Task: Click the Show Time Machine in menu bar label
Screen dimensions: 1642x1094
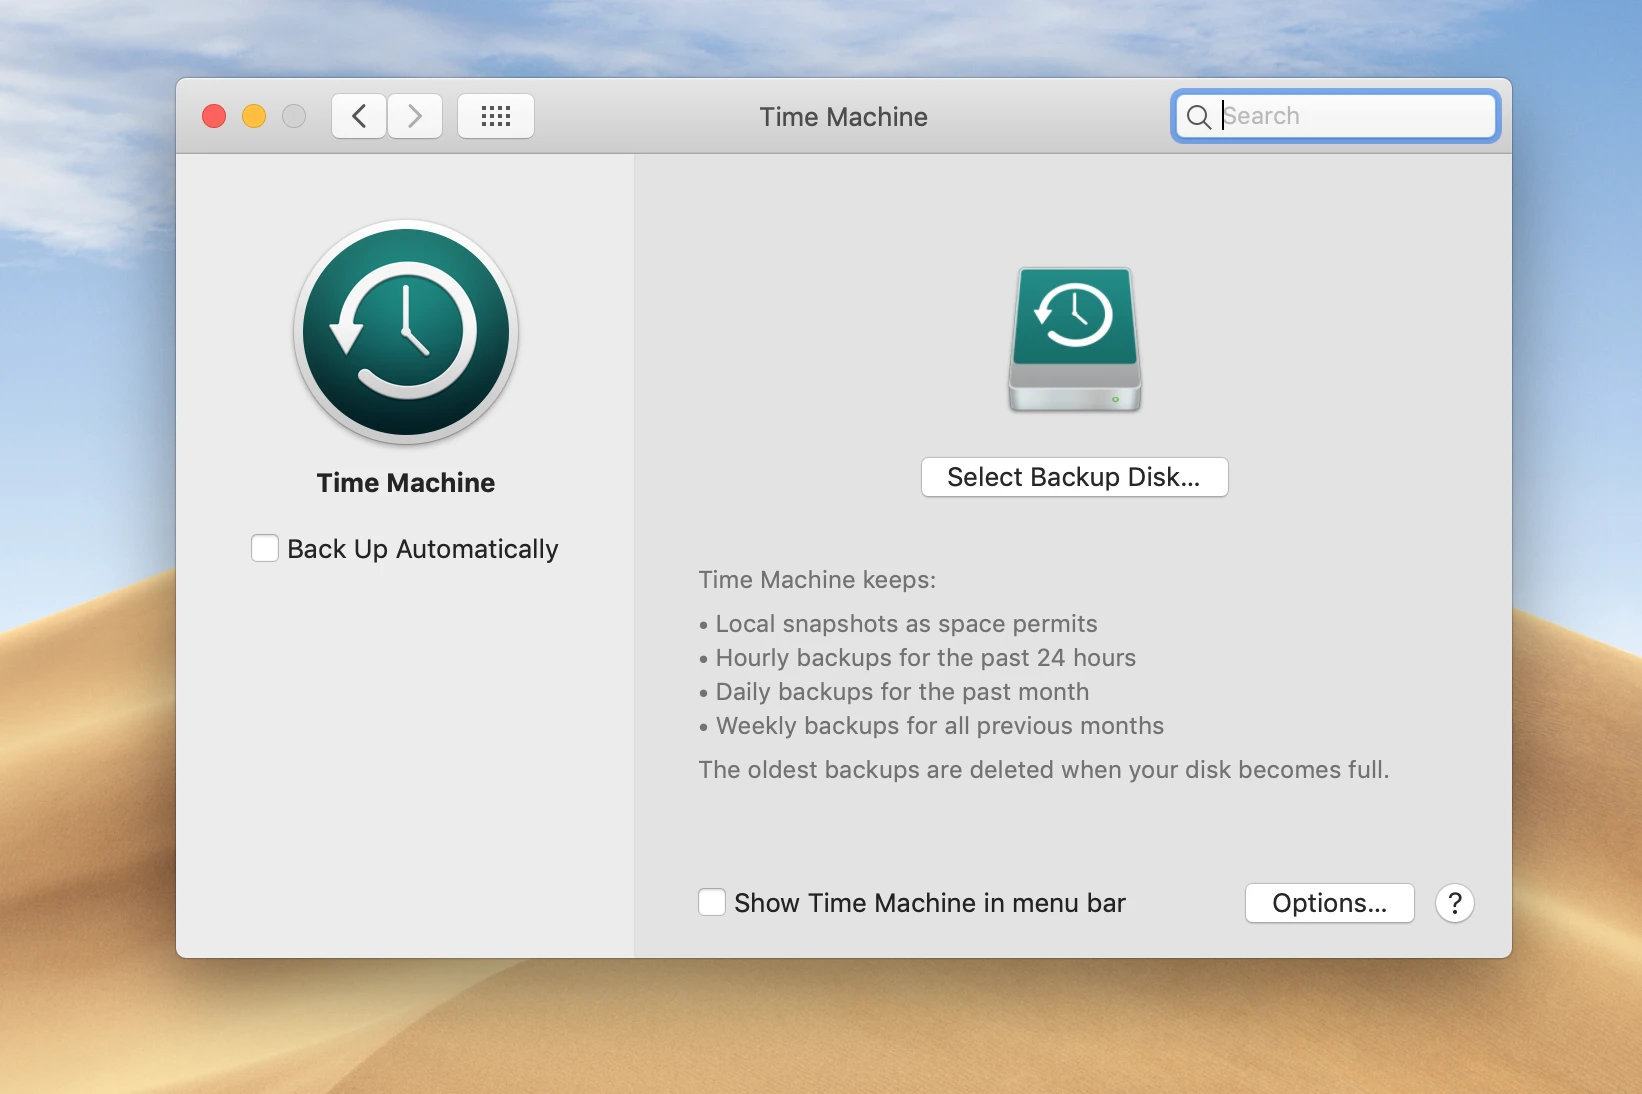Action: (x=928, y=903)
